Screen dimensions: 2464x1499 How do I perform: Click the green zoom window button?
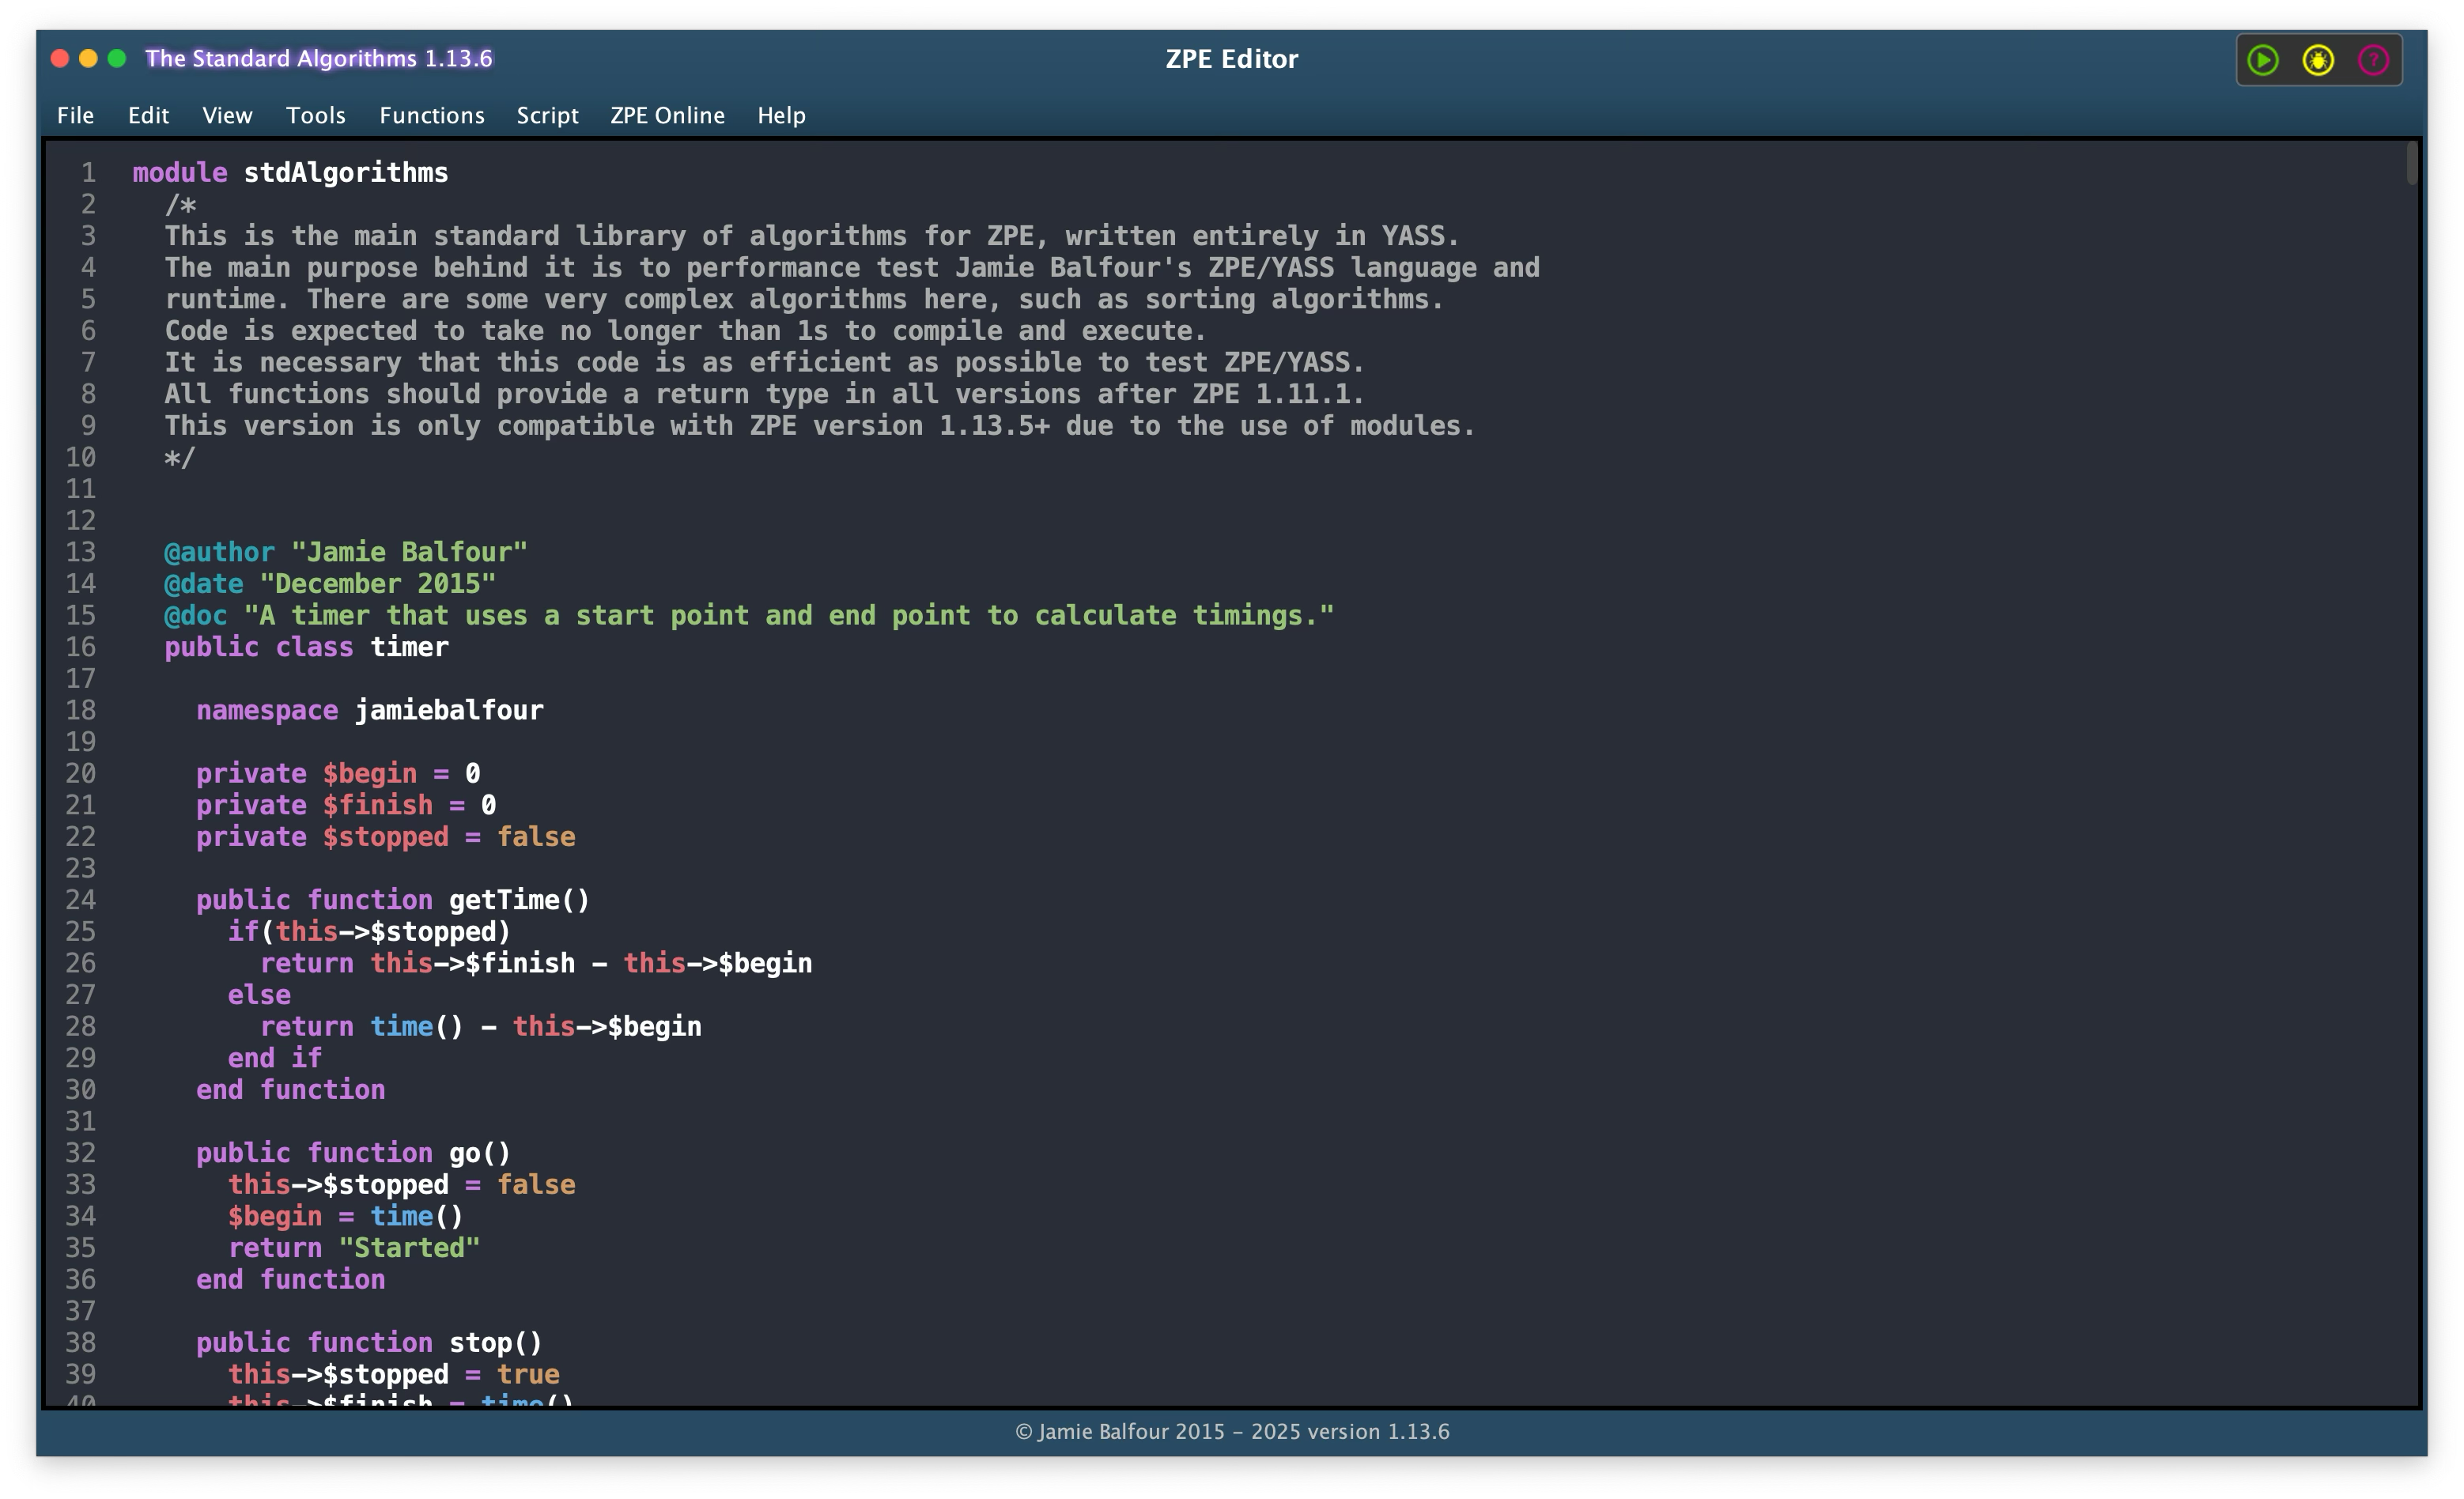(x=117, y=58)
